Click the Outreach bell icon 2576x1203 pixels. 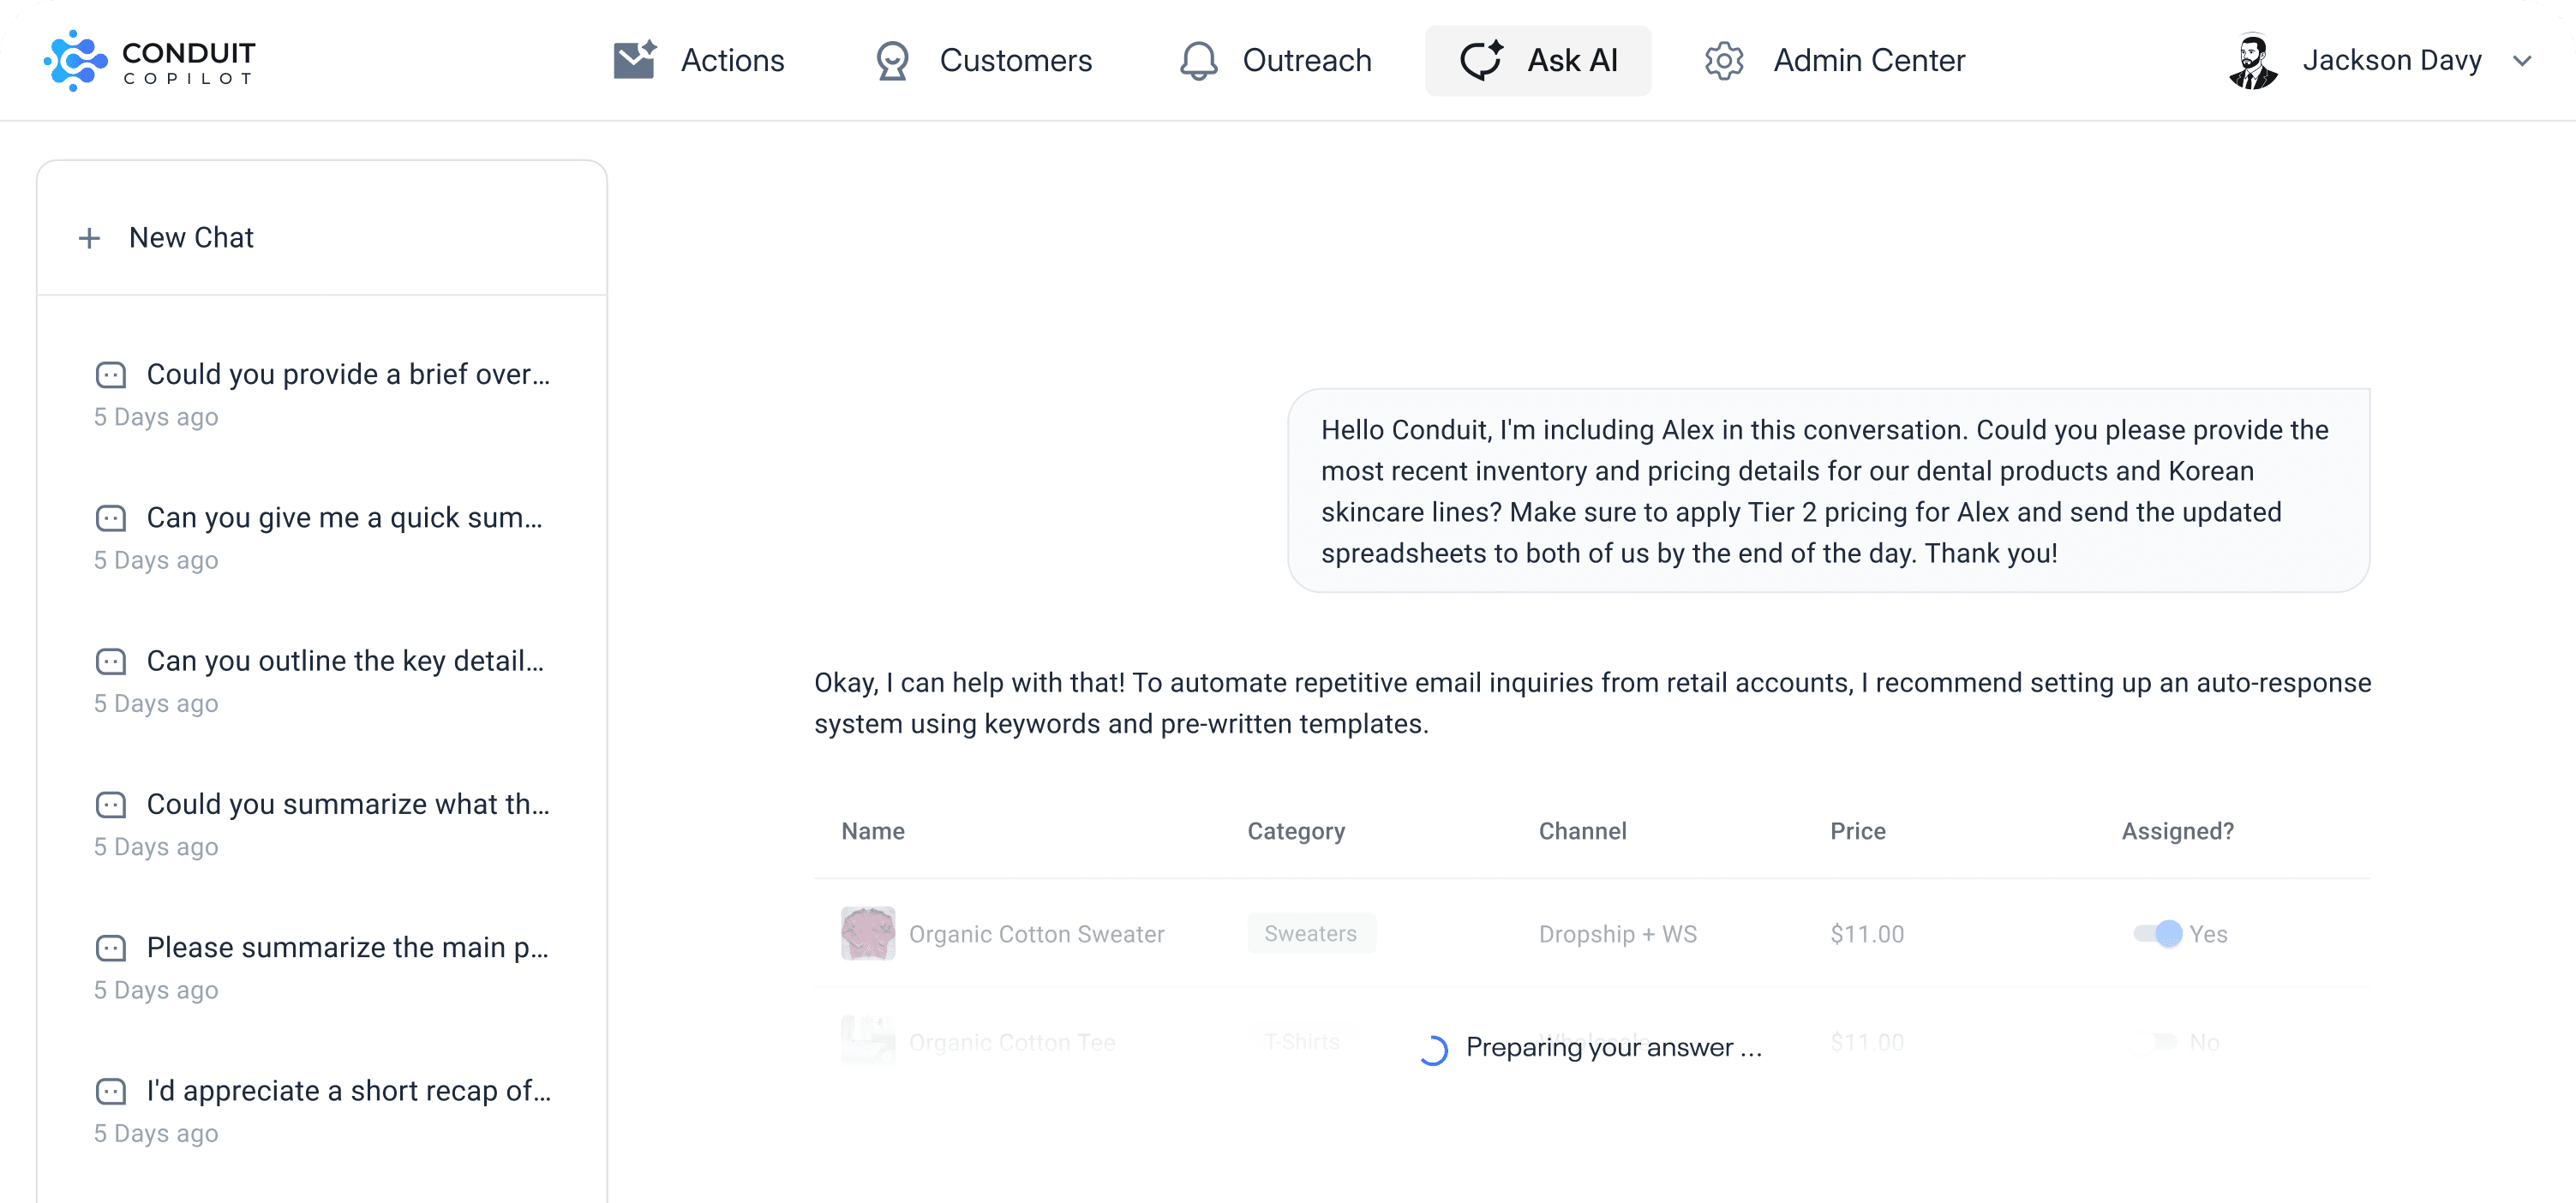[x=1198, y=61]
